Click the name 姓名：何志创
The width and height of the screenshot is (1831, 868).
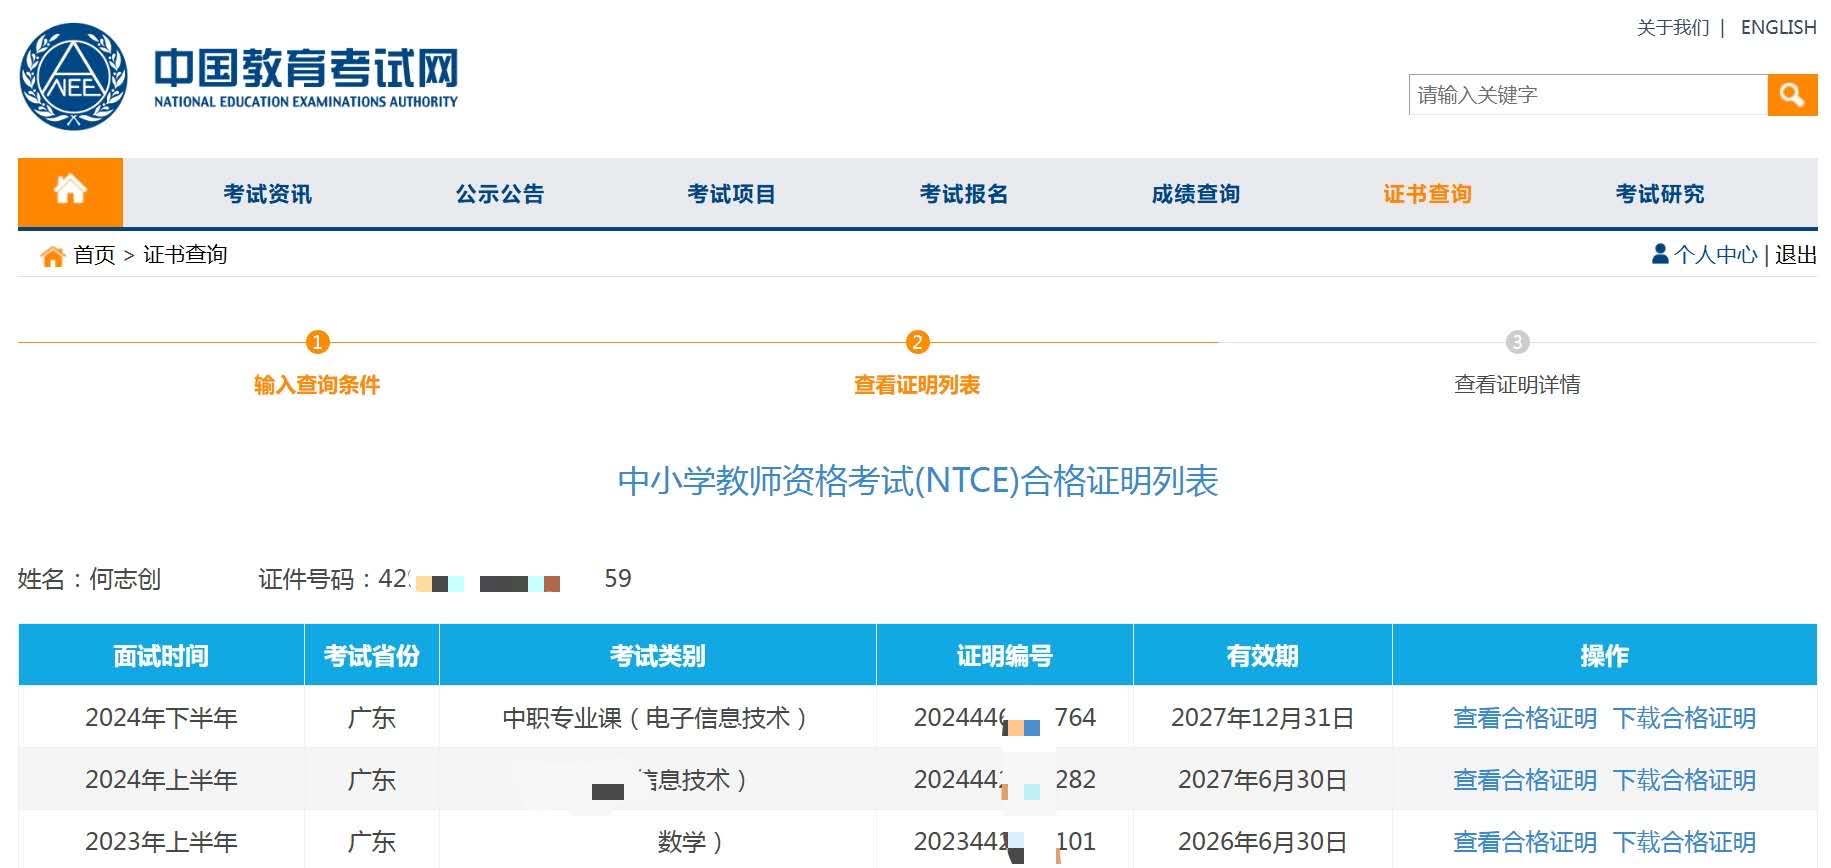coord(89,579)
